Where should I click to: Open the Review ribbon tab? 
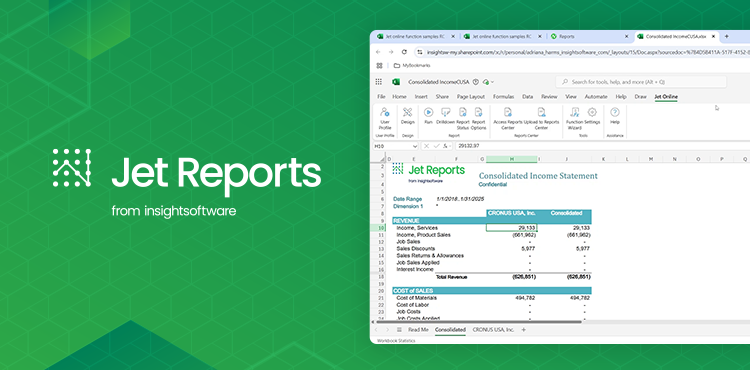click(x=549, y=97)
